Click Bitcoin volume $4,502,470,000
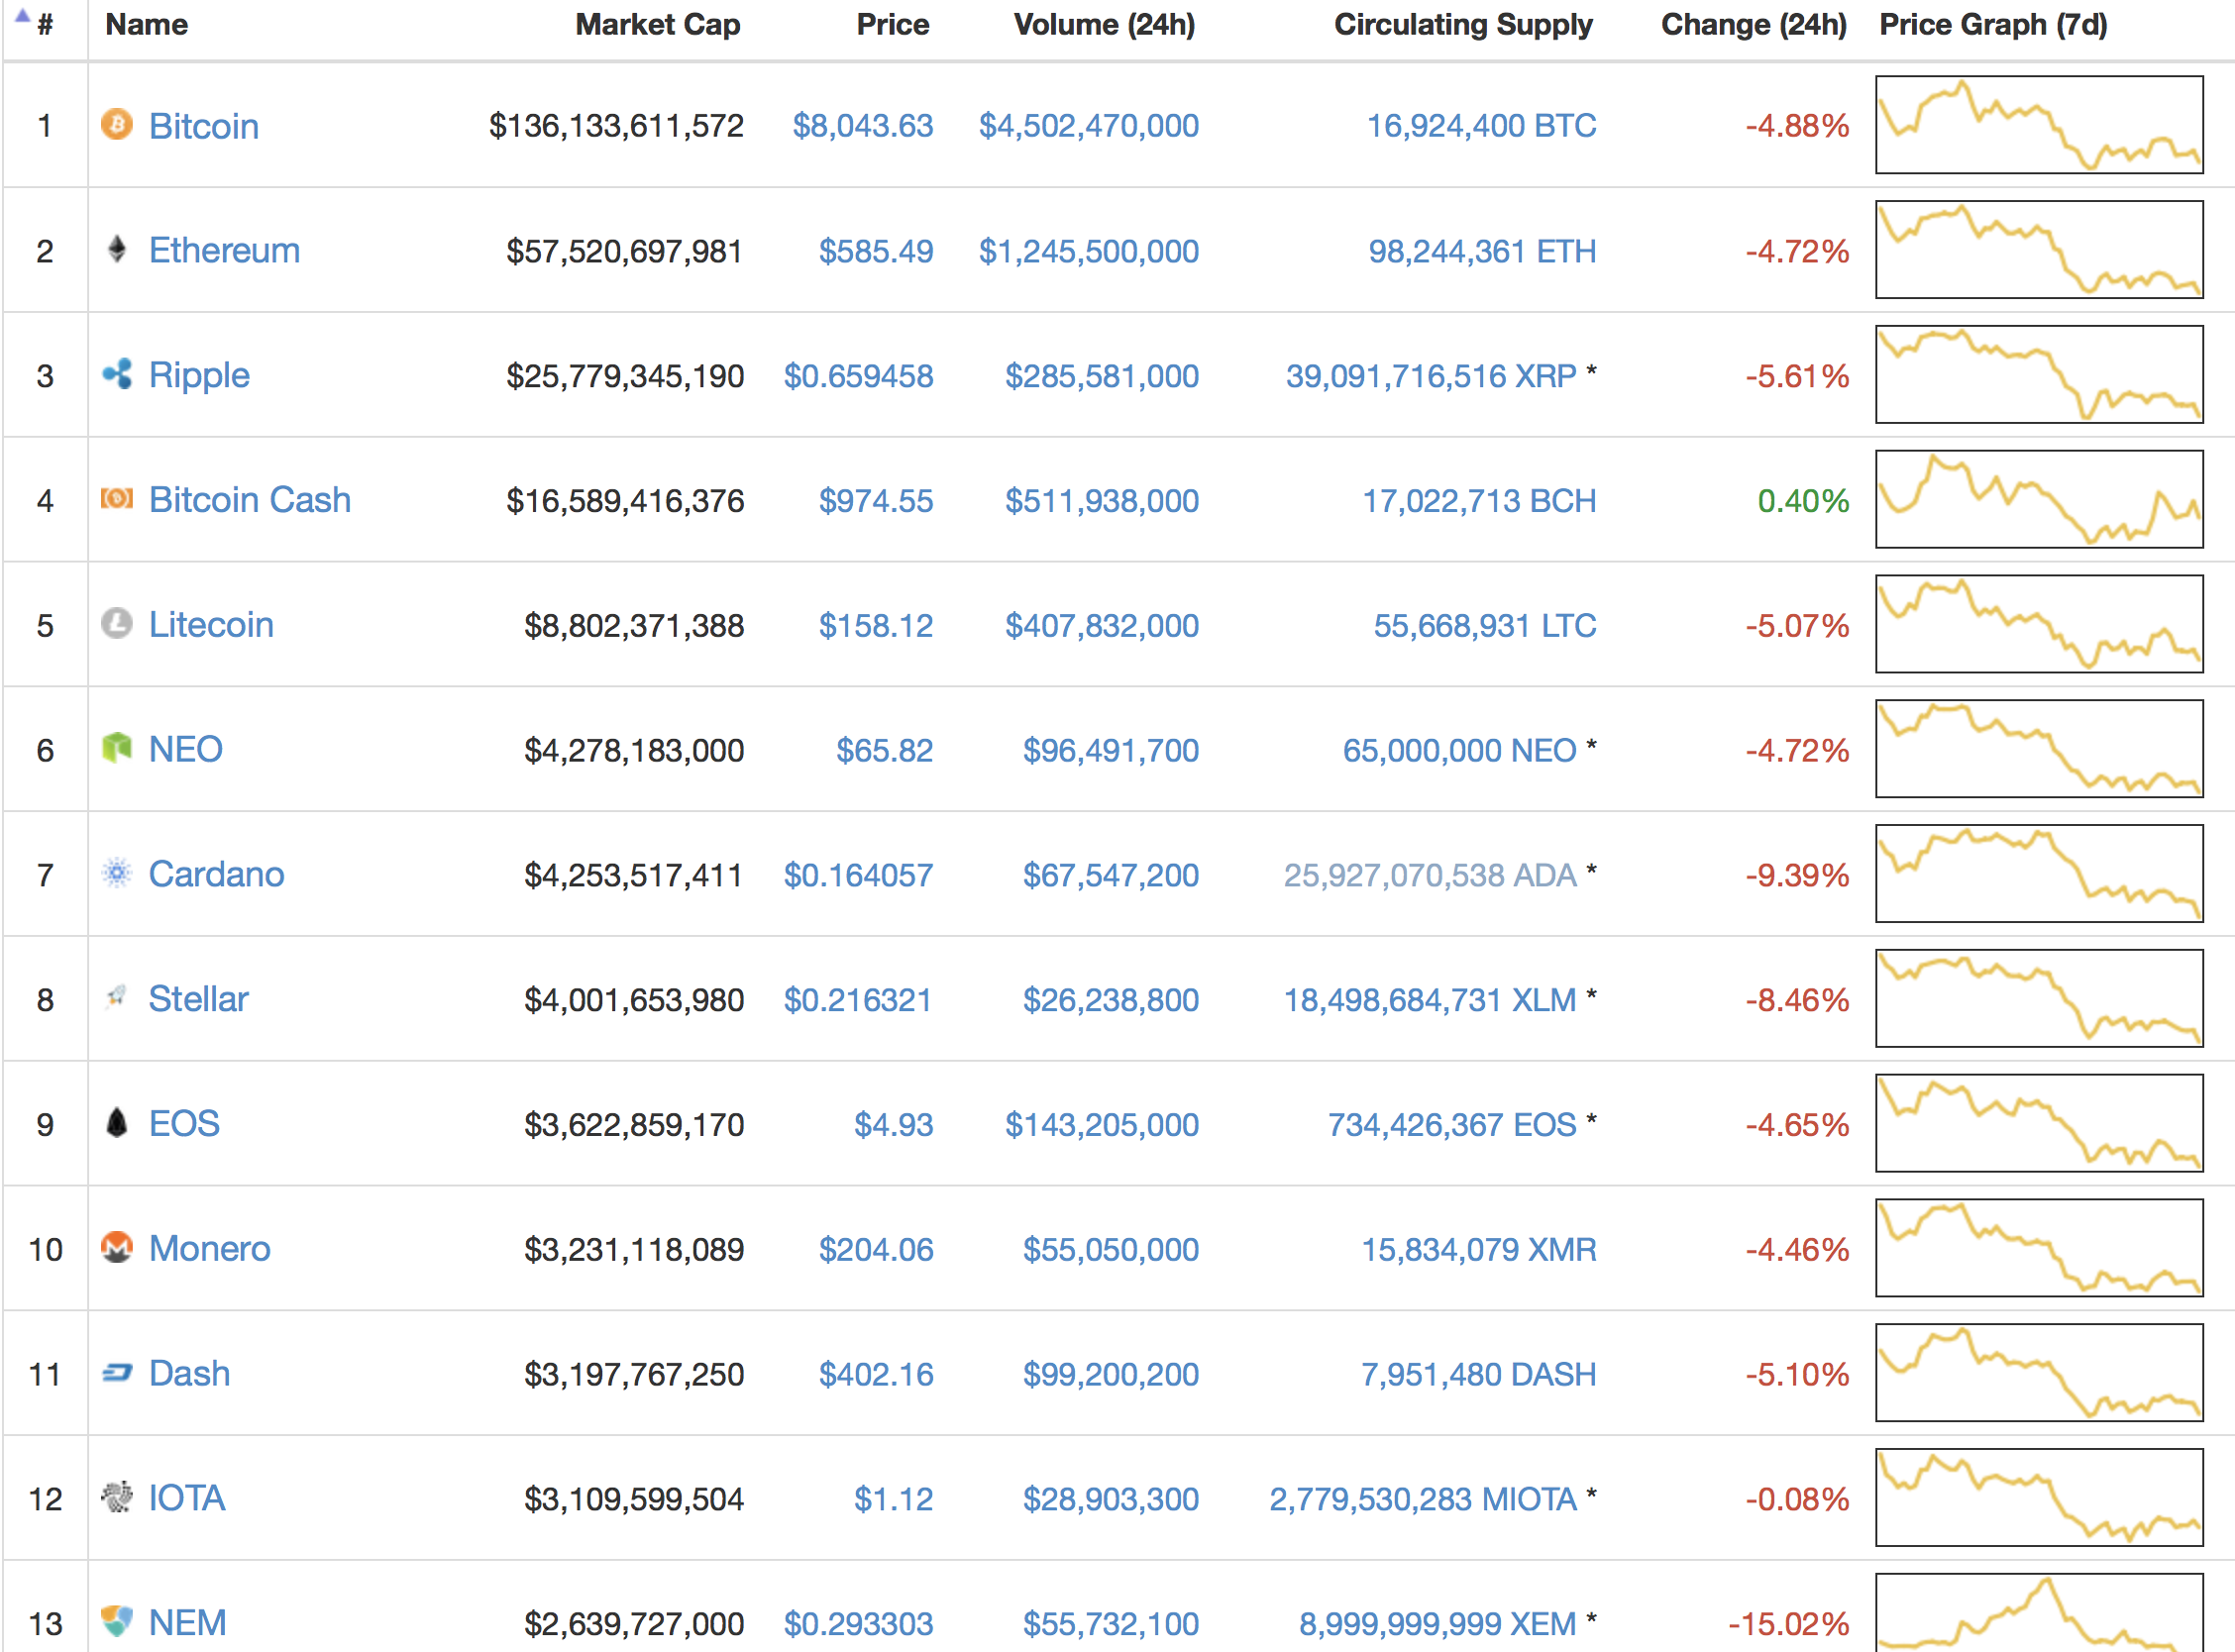The image size is (2235, 1652). [x=1089, y=126]
